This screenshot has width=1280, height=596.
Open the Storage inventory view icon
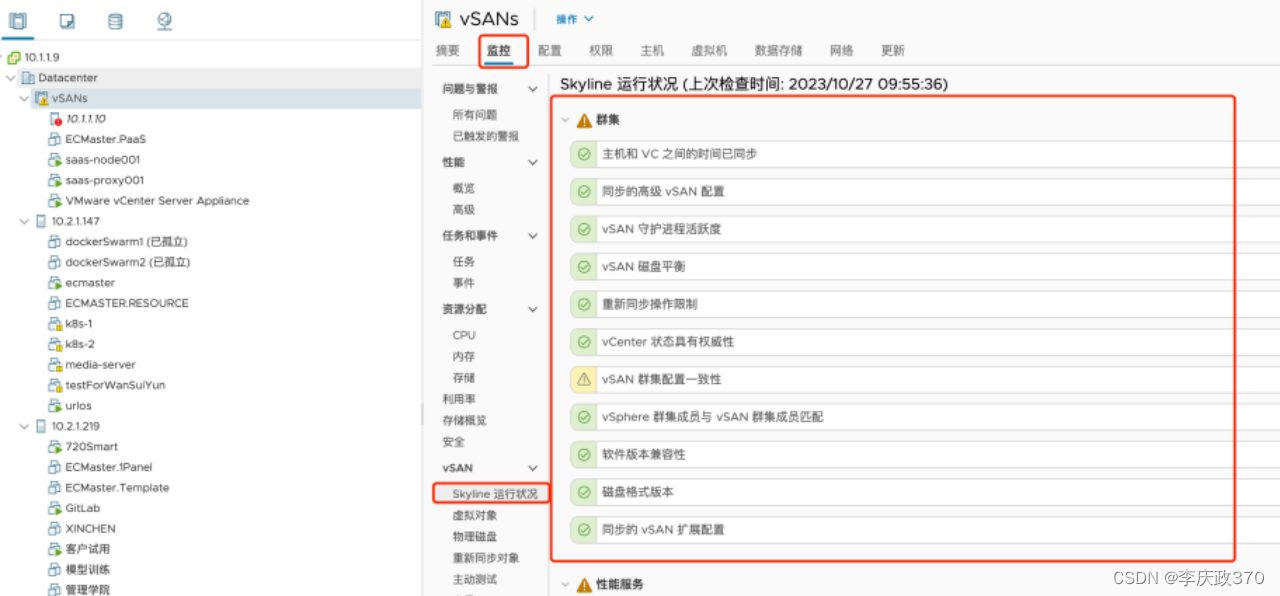coord(115,20)
